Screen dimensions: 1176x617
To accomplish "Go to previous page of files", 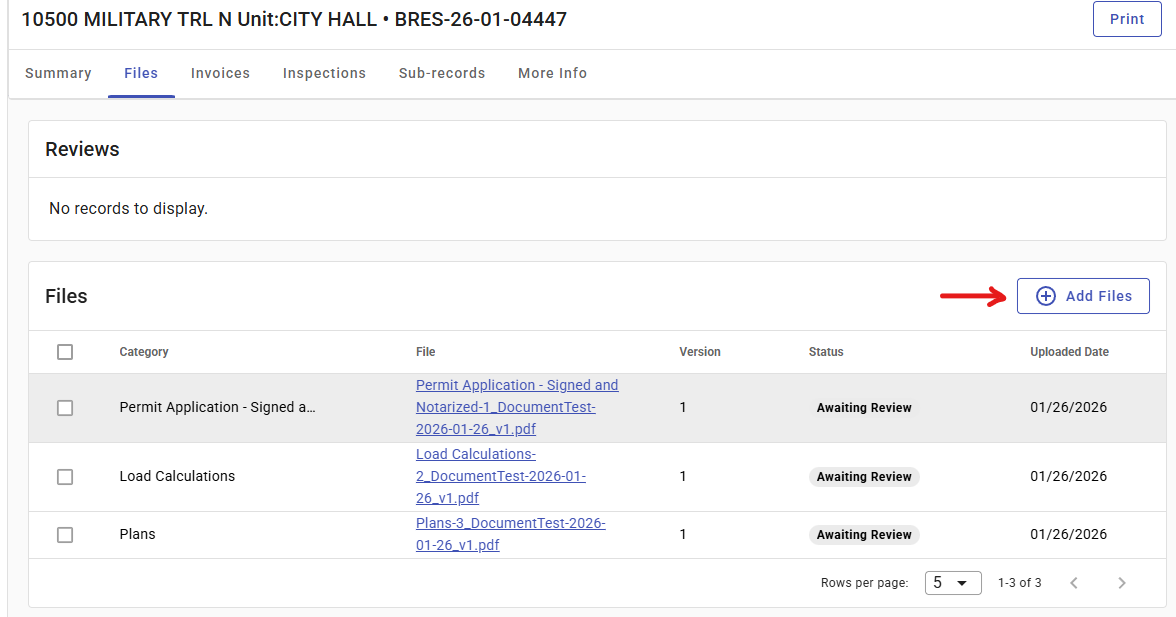I will coord(1074,583).
